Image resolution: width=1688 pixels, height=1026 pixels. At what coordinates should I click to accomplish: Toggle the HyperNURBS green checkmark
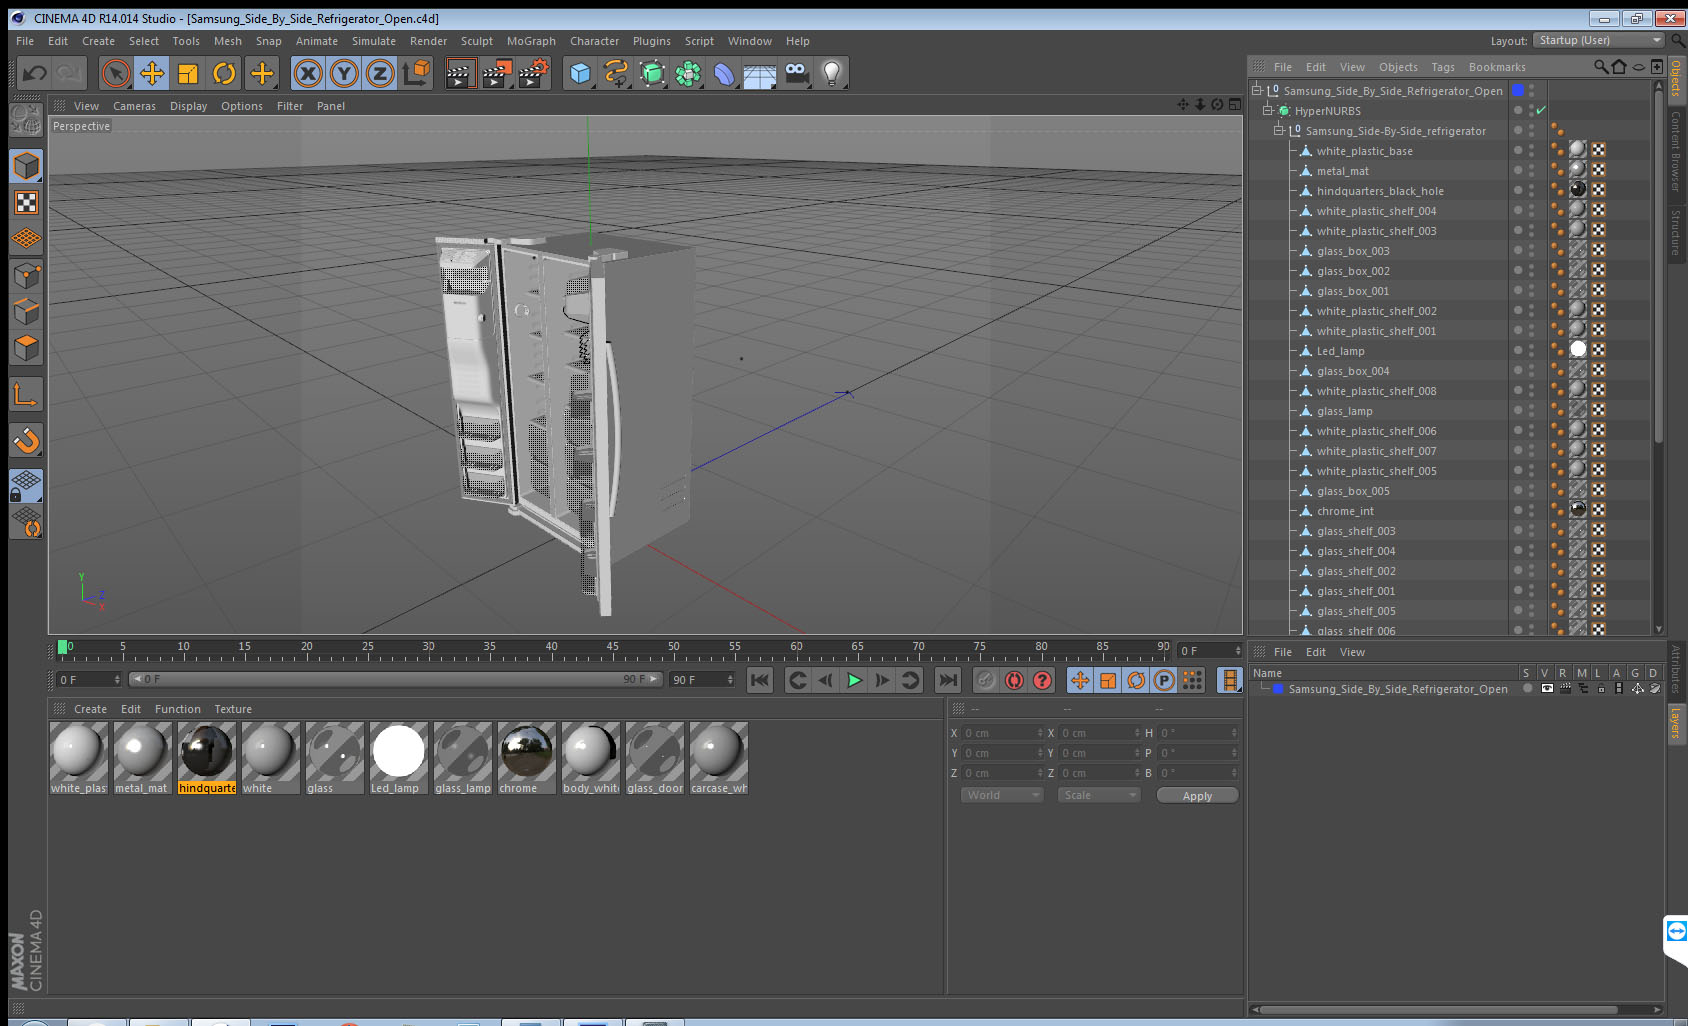[x=1541, y=110]
